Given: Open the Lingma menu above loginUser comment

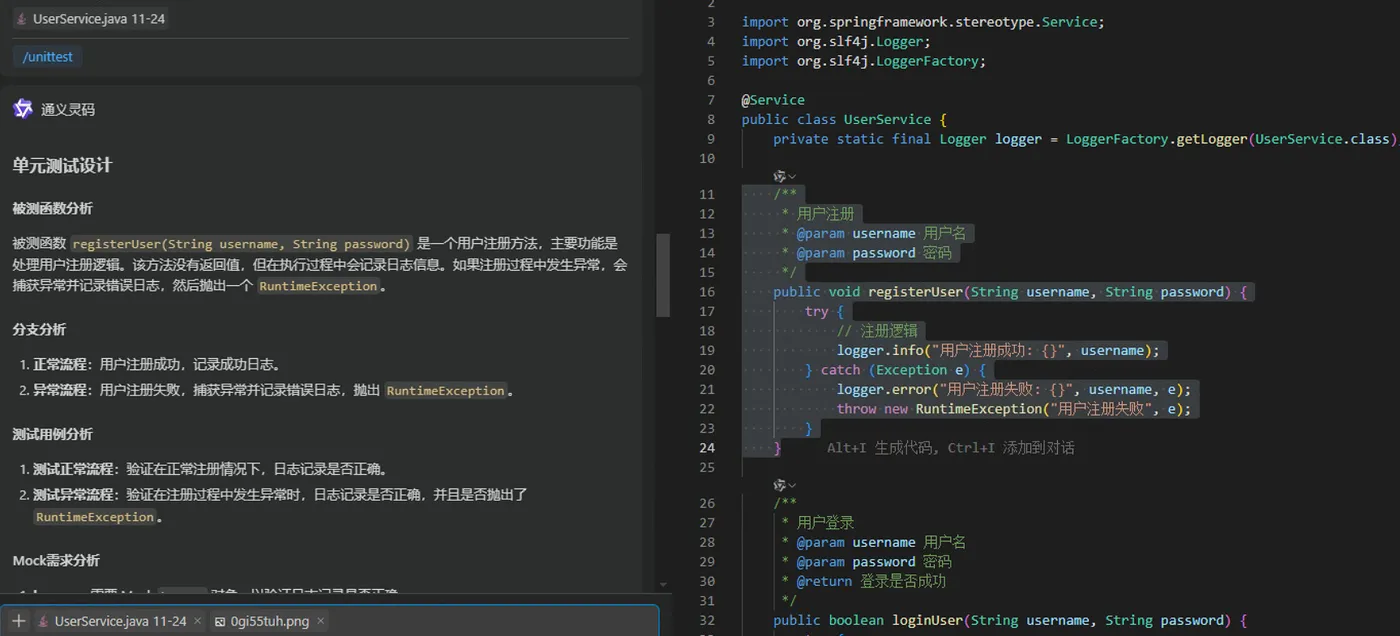Looking at the screenshot, I should pyautogui.click(x=780, y=485).
